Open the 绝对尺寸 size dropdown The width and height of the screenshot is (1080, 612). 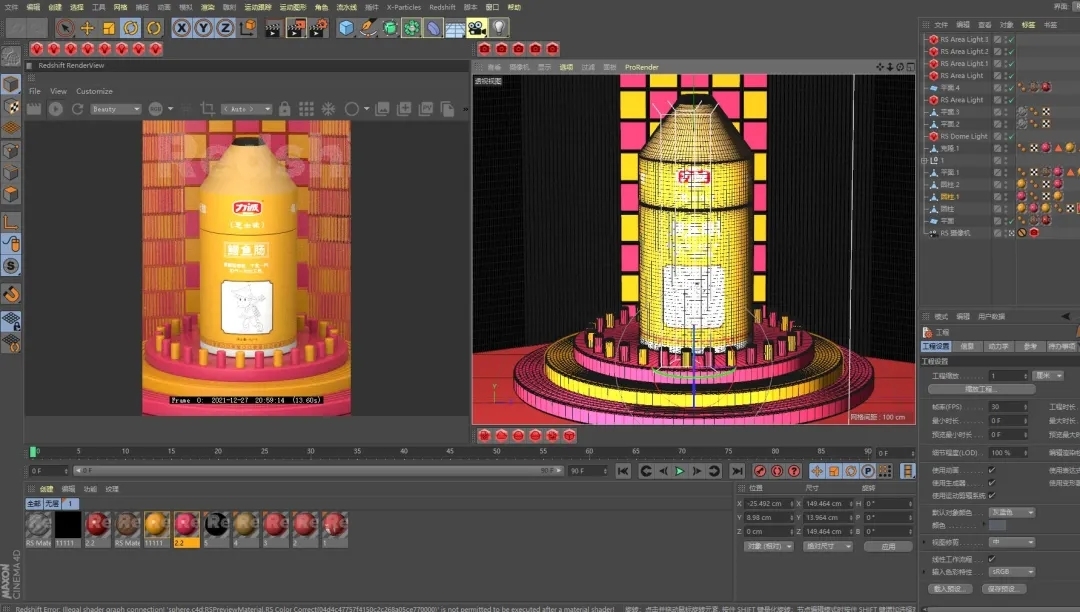(x=829, y=546)
